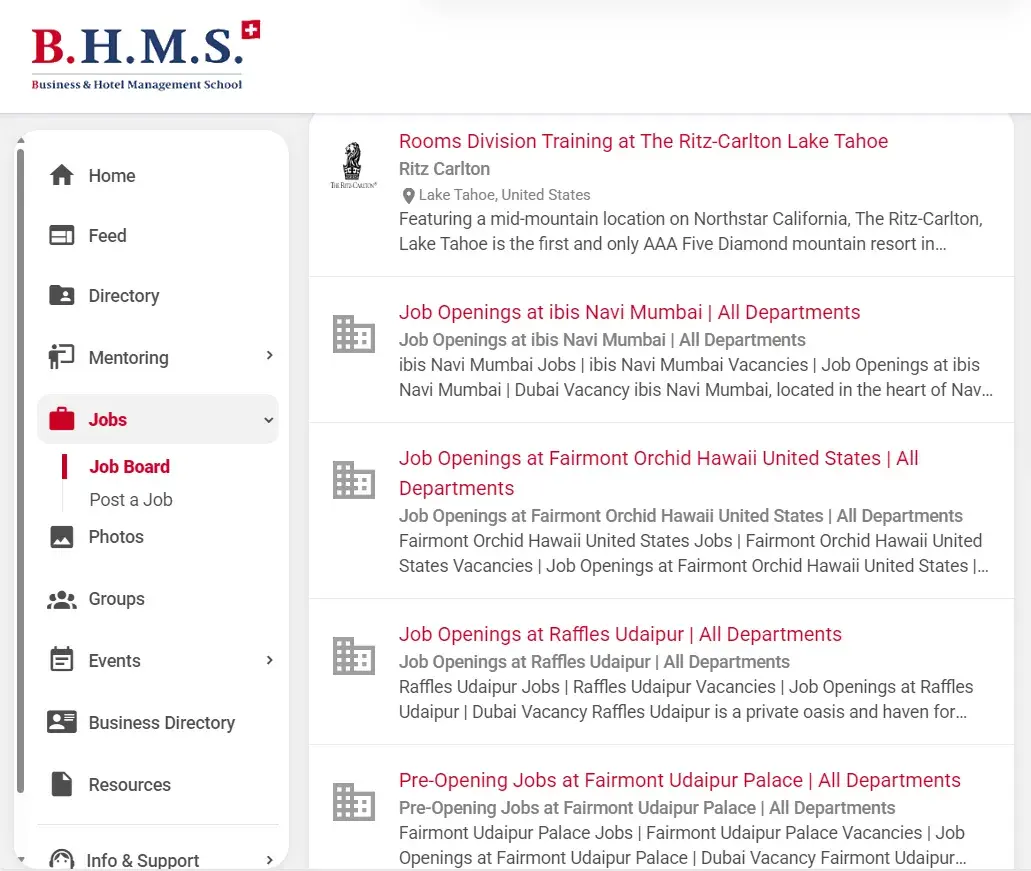Expand the Mentoring submenu chevron
The image size is (1031, 871).
pos(269,356)
